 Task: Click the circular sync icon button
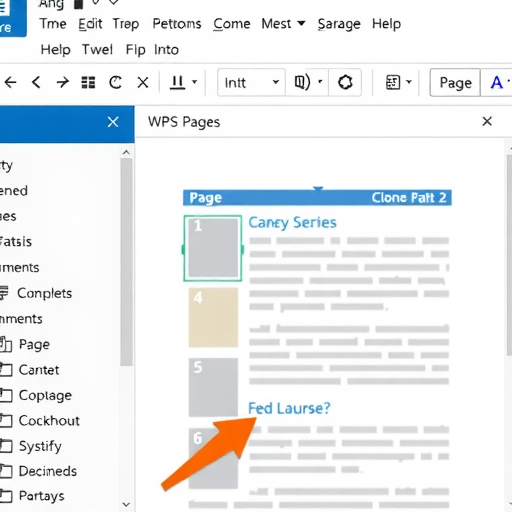[x=345, y=82]
